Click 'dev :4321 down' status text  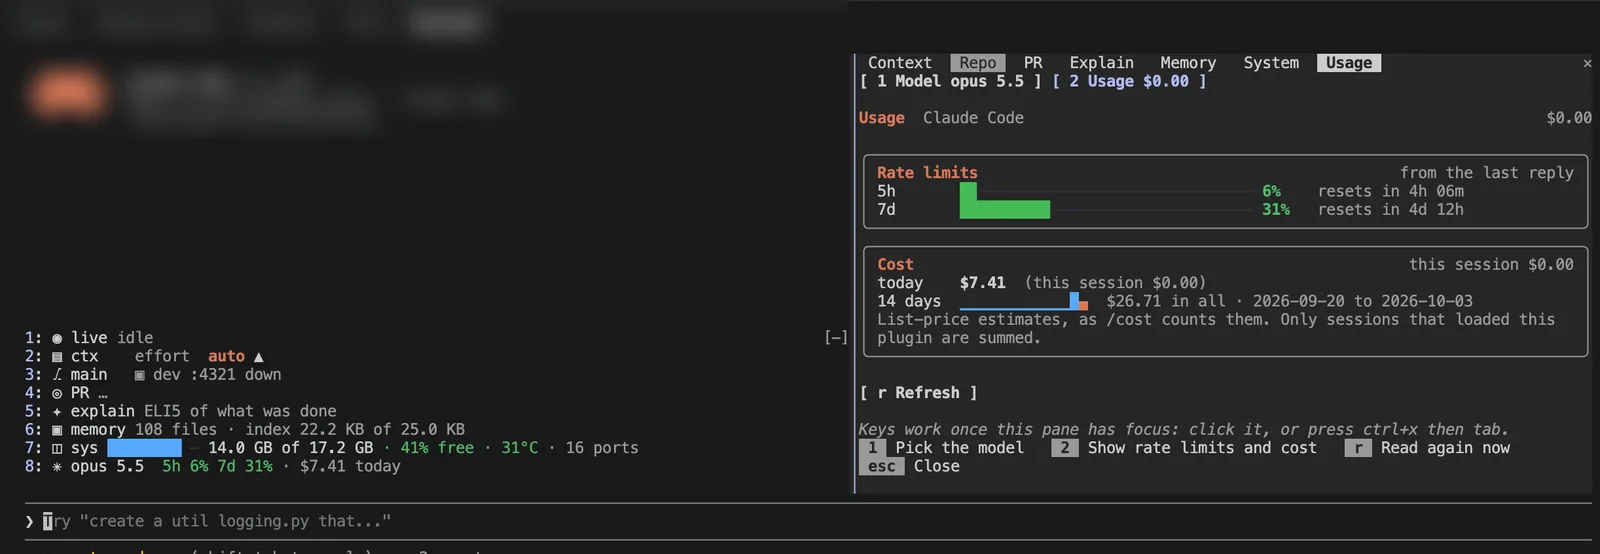217,375
